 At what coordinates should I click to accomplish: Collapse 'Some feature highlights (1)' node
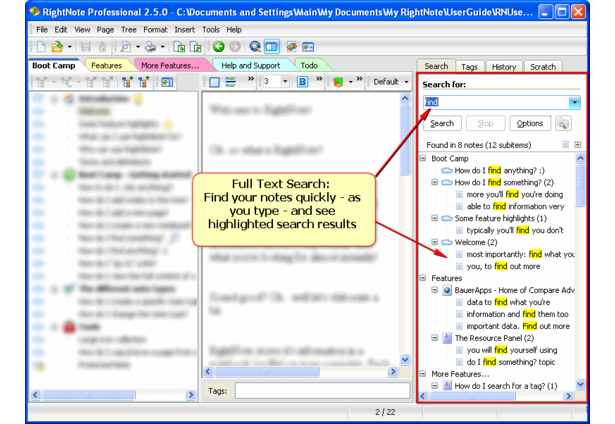[x=435, y=218]
